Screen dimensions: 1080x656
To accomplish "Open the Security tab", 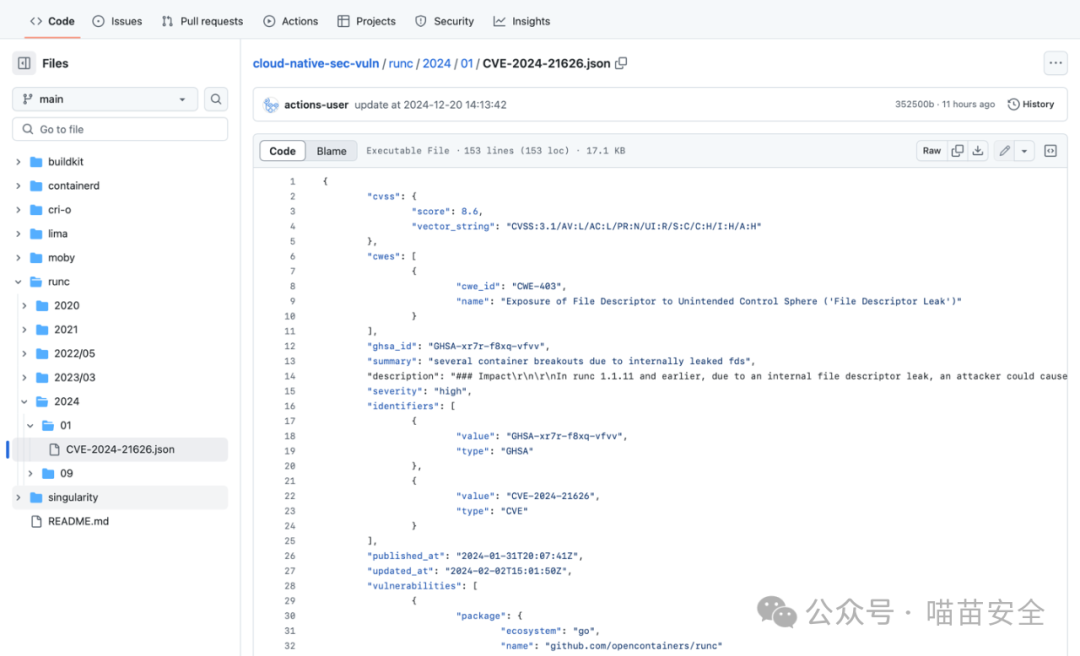I will click(x=445, y=21).
